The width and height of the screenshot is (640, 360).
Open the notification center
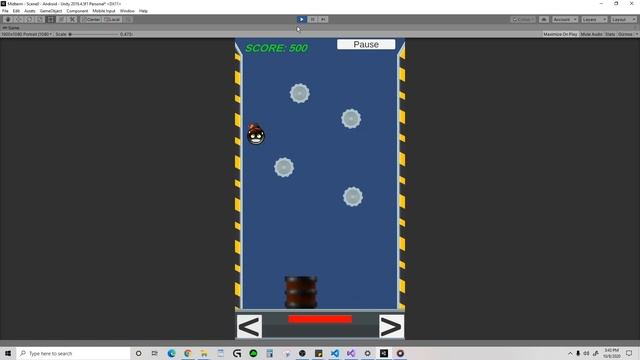click(629, 353)
